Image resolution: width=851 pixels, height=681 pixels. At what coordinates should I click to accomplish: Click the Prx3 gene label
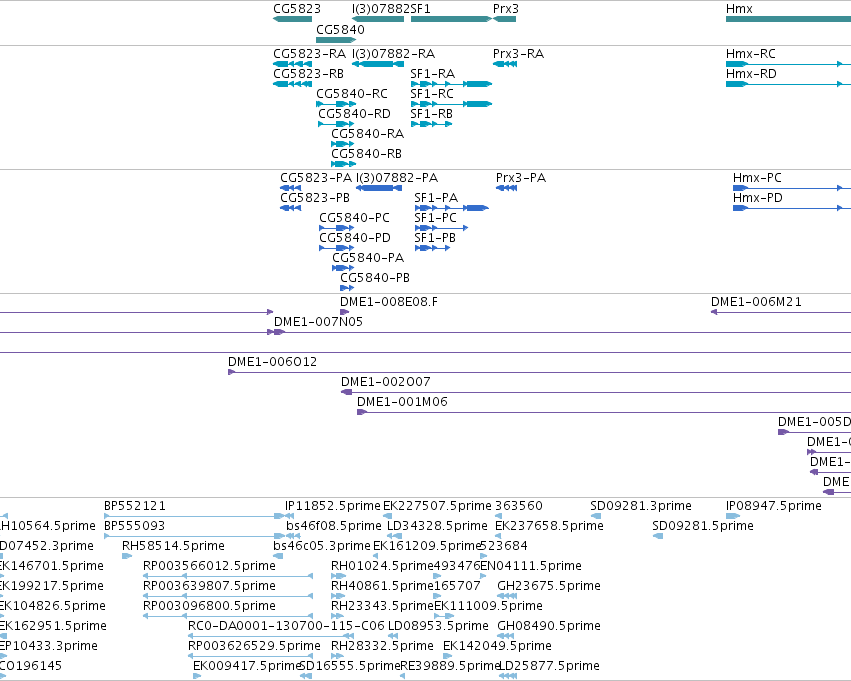[x=506, y=9]
